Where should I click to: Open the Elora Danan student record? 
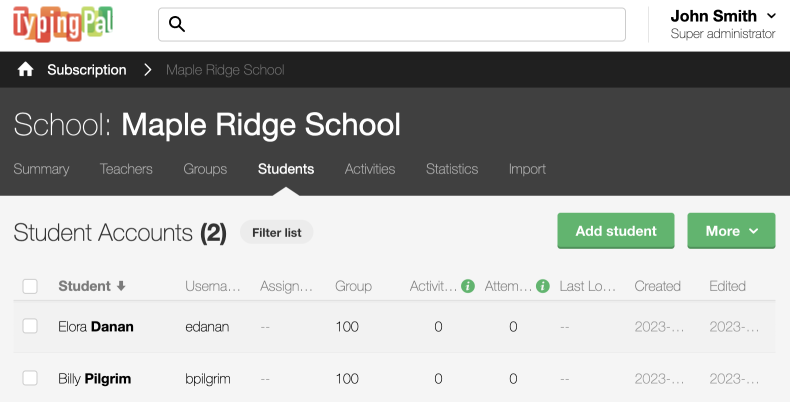(96, 326)
